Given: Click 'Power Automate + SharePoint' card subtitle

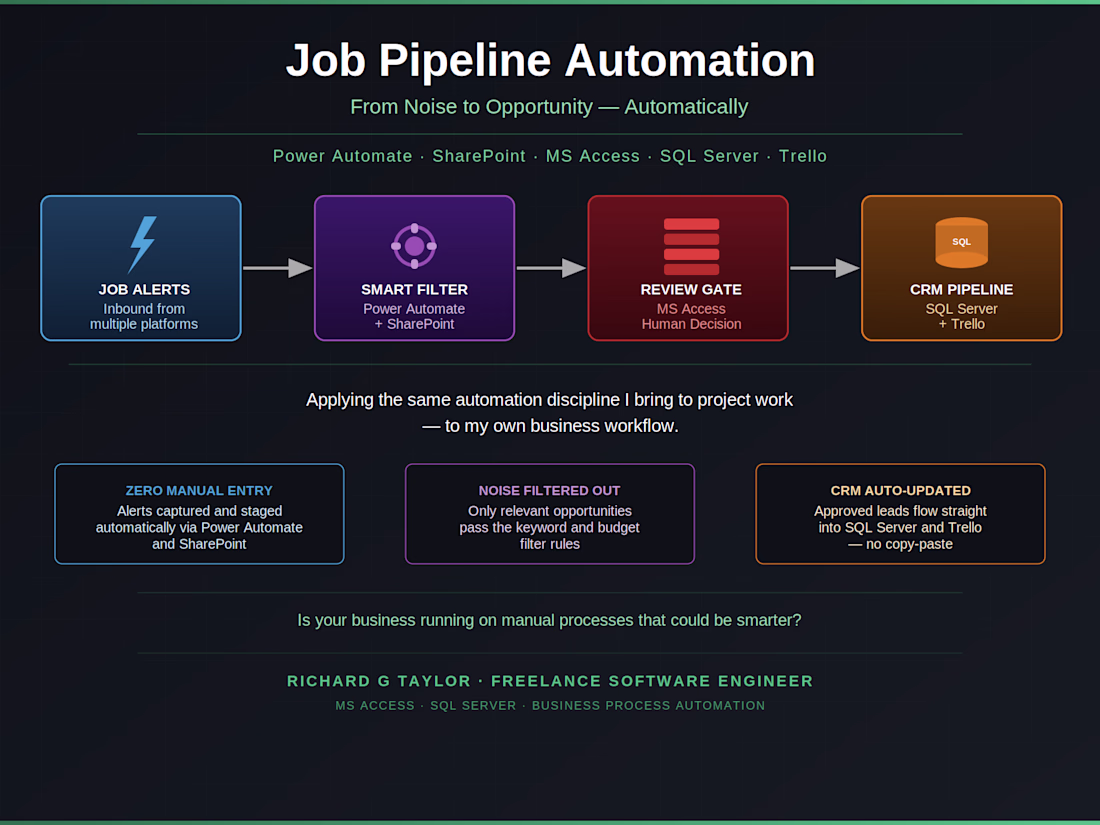Looking at the screenshot, I should tap(414, 316).
